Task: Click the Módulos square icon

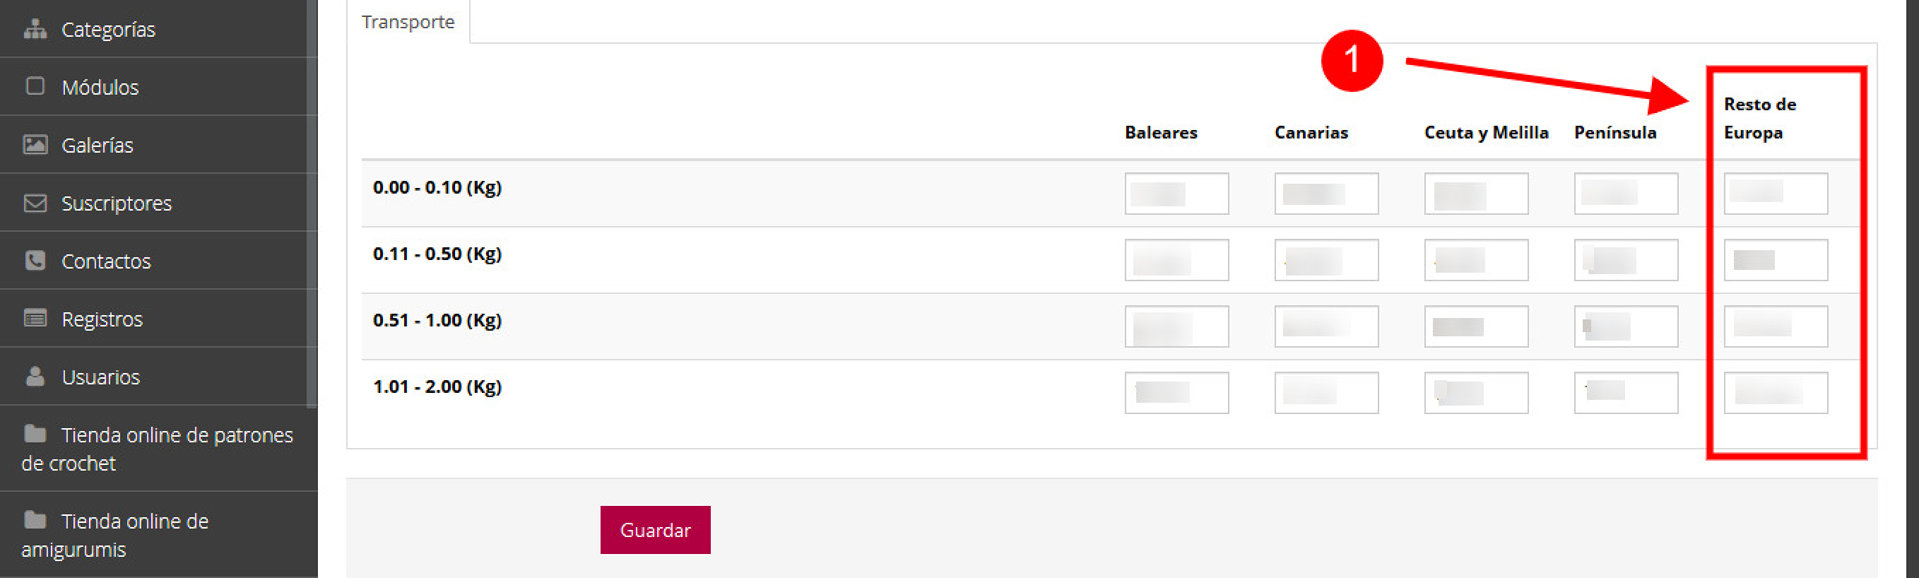Action: (x=35, y=86)
